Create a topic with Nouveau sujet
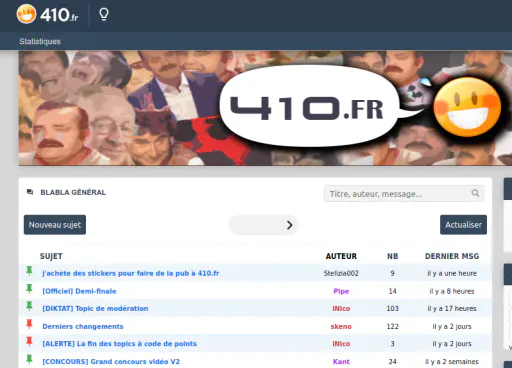Screen dimensions: 512x368 point(55,225)
